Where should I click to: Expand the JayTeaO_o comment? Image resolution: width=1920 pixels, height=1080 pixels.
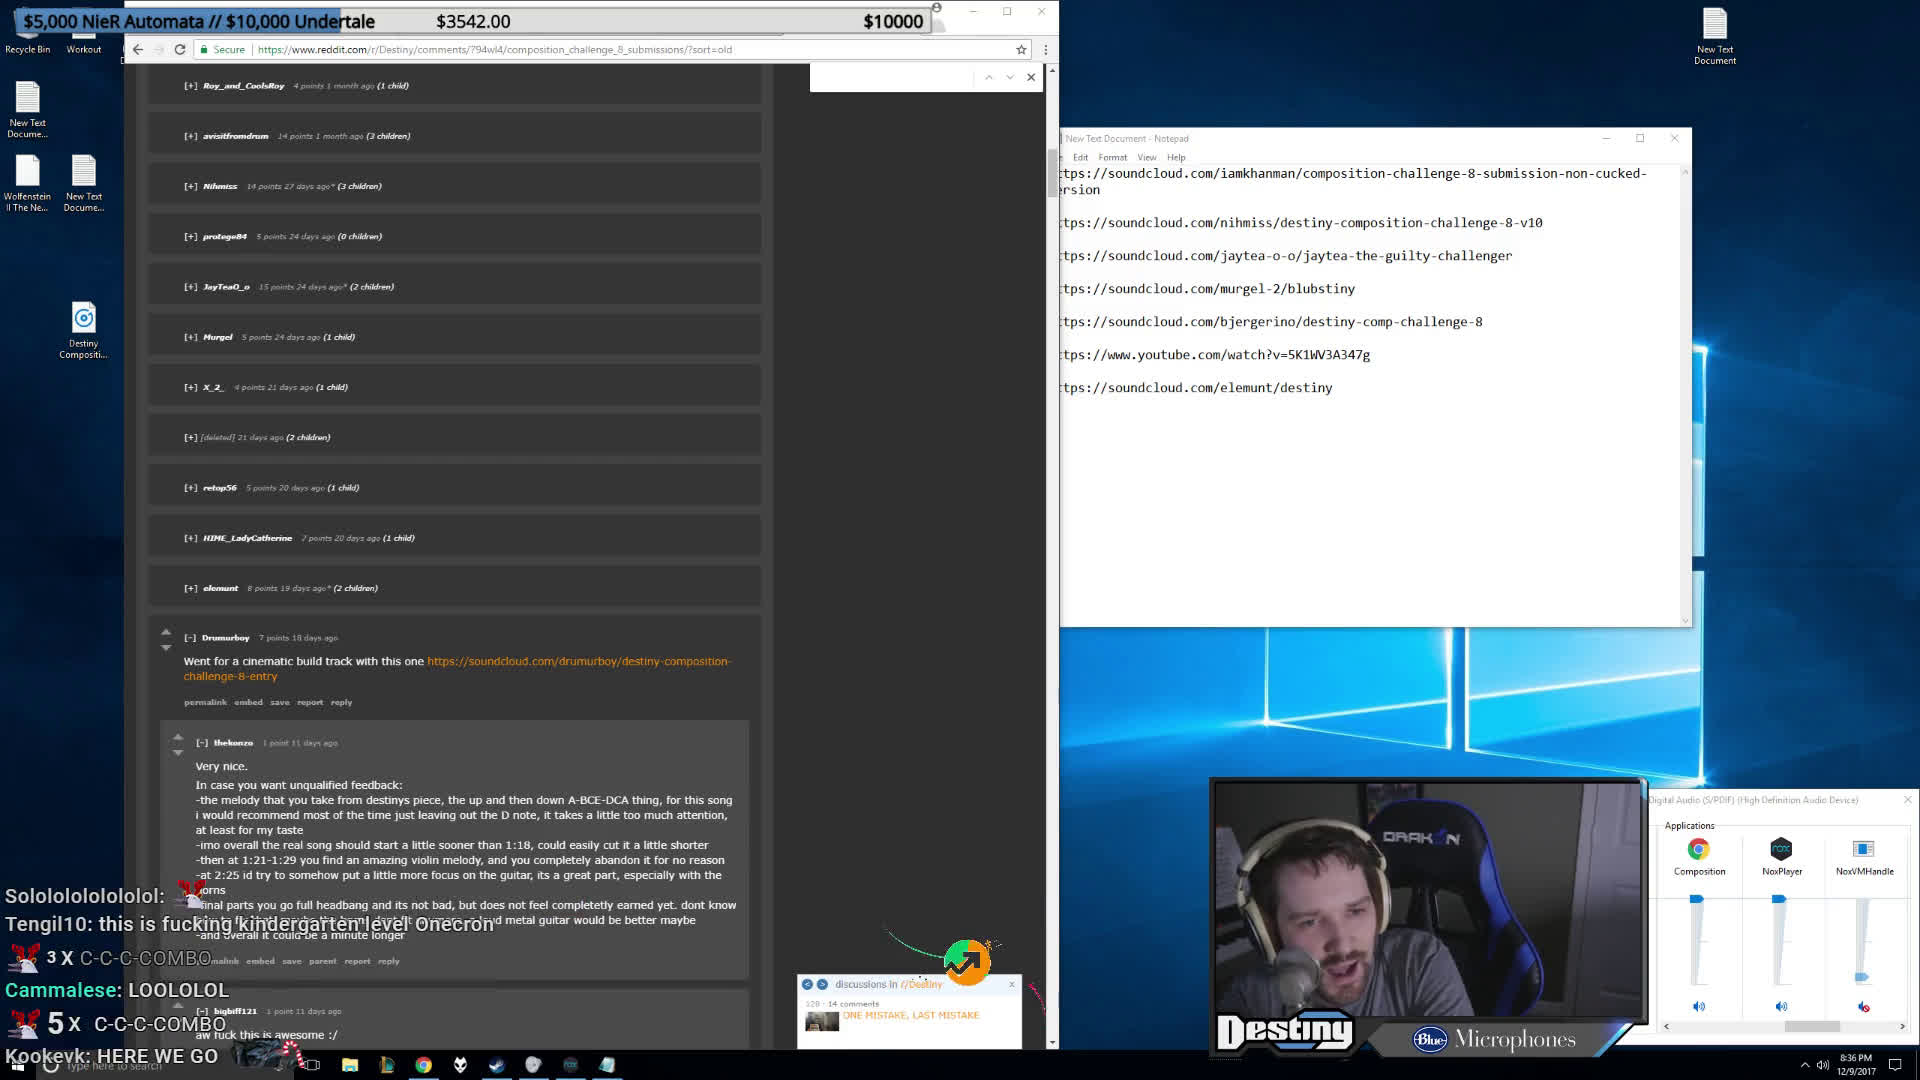(x=190, y=287)
